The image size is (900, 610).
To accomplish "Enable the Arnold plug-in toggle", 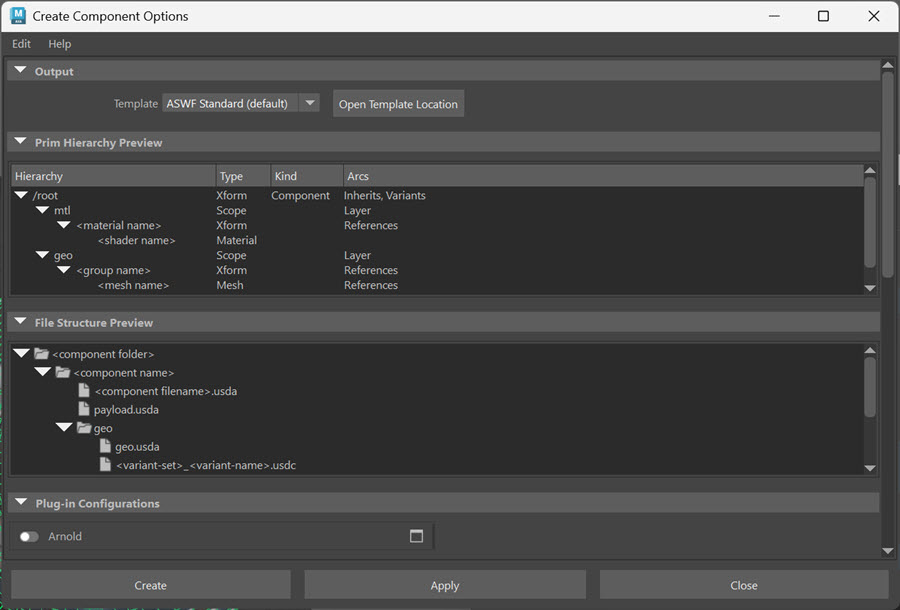I will pos(27,536).
